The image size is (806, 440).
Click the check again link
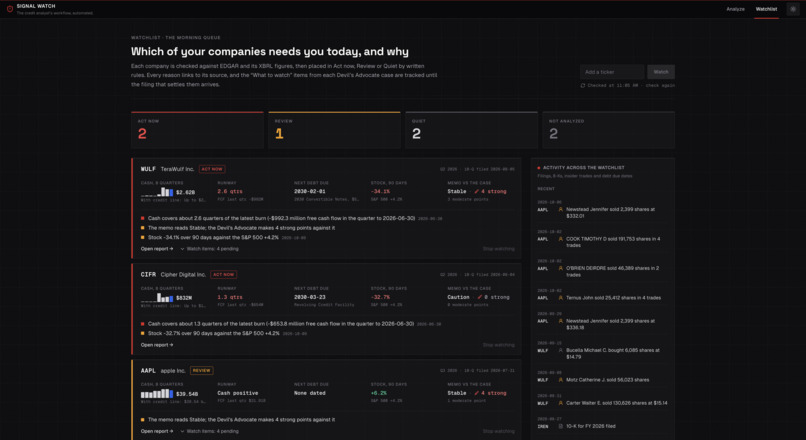(x=661, y=86)
